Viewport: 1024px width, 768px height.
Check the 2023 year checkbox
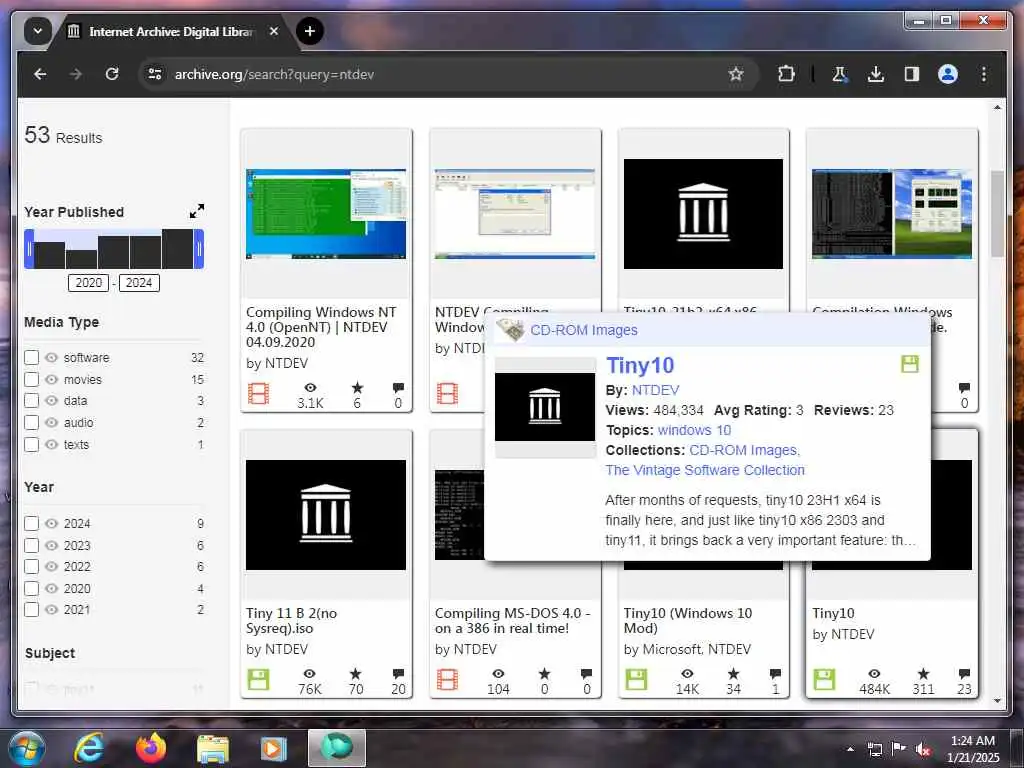pyautogui.click(x=31, y=545)
